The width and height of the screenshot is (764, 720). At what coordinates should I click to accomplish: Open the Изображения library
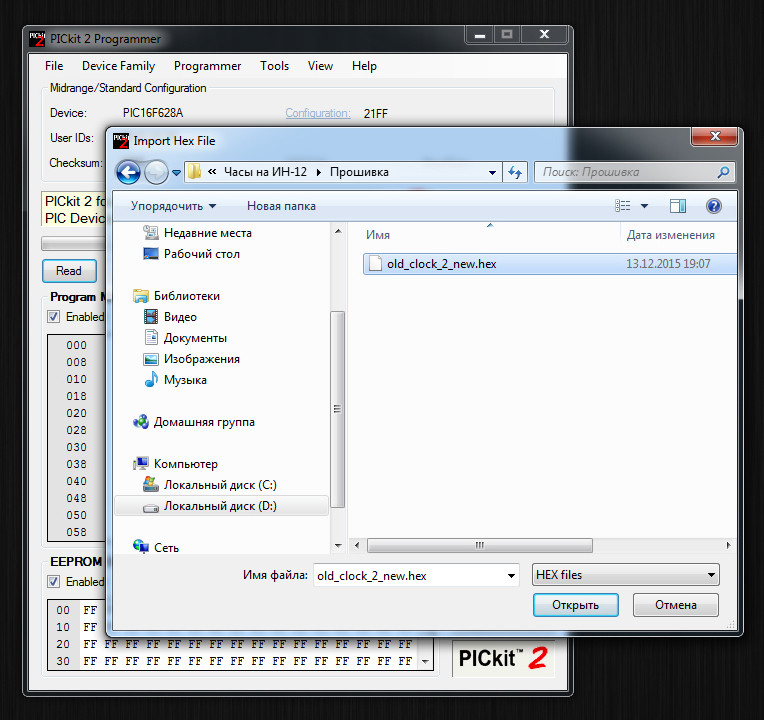202,359
